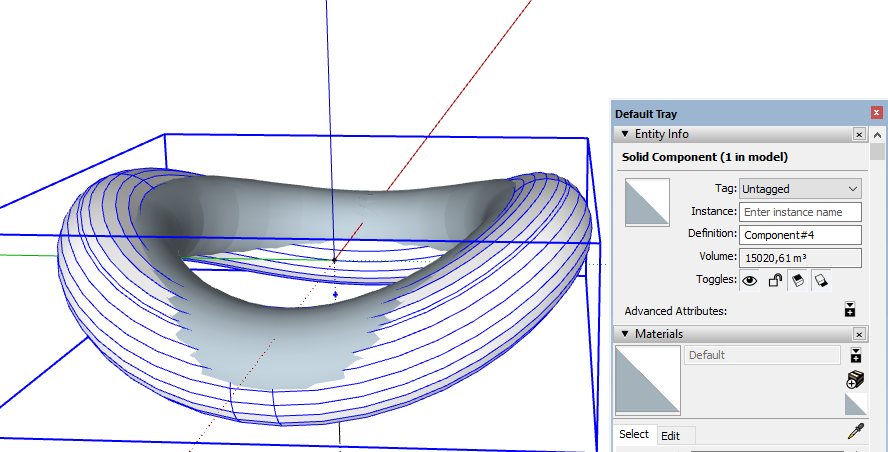Image resolution: width=888 pixels, height=452 pixels.
Task: Expand Advanced Attributes details
Action: point(849,309)
